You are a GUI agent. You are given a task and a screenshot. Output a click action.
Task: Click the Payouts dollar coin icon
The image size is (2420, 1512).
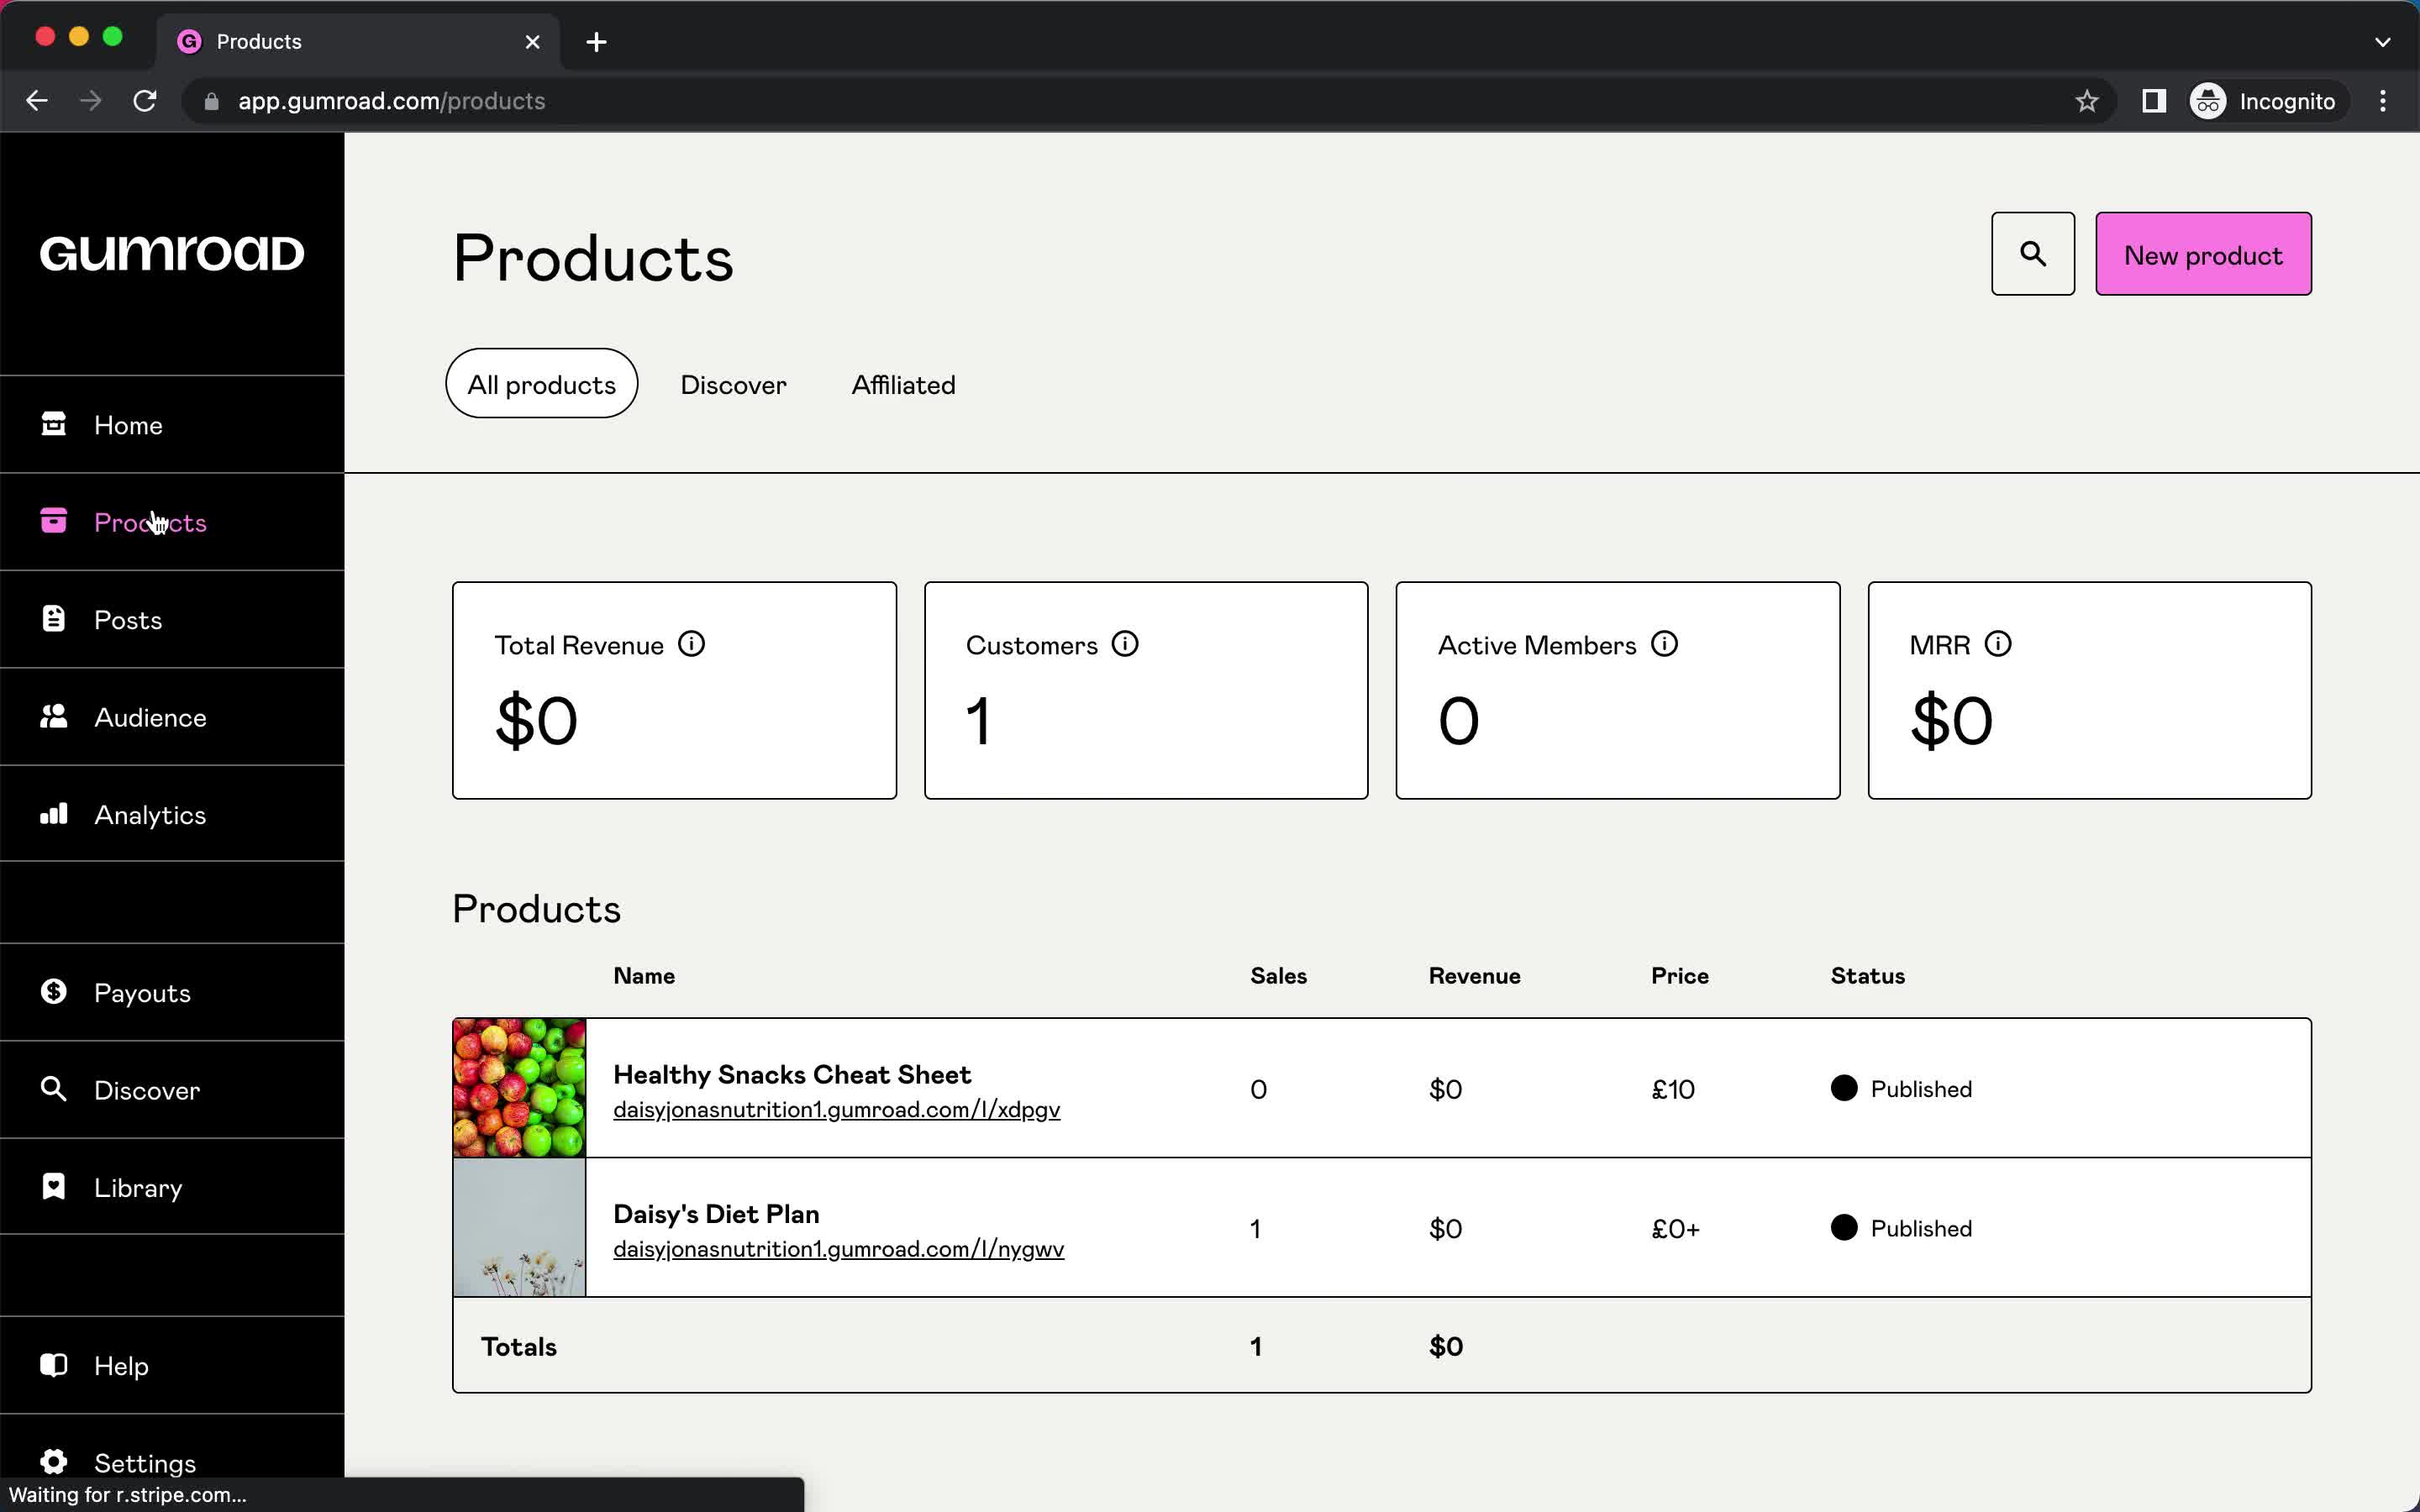[53, 991]
